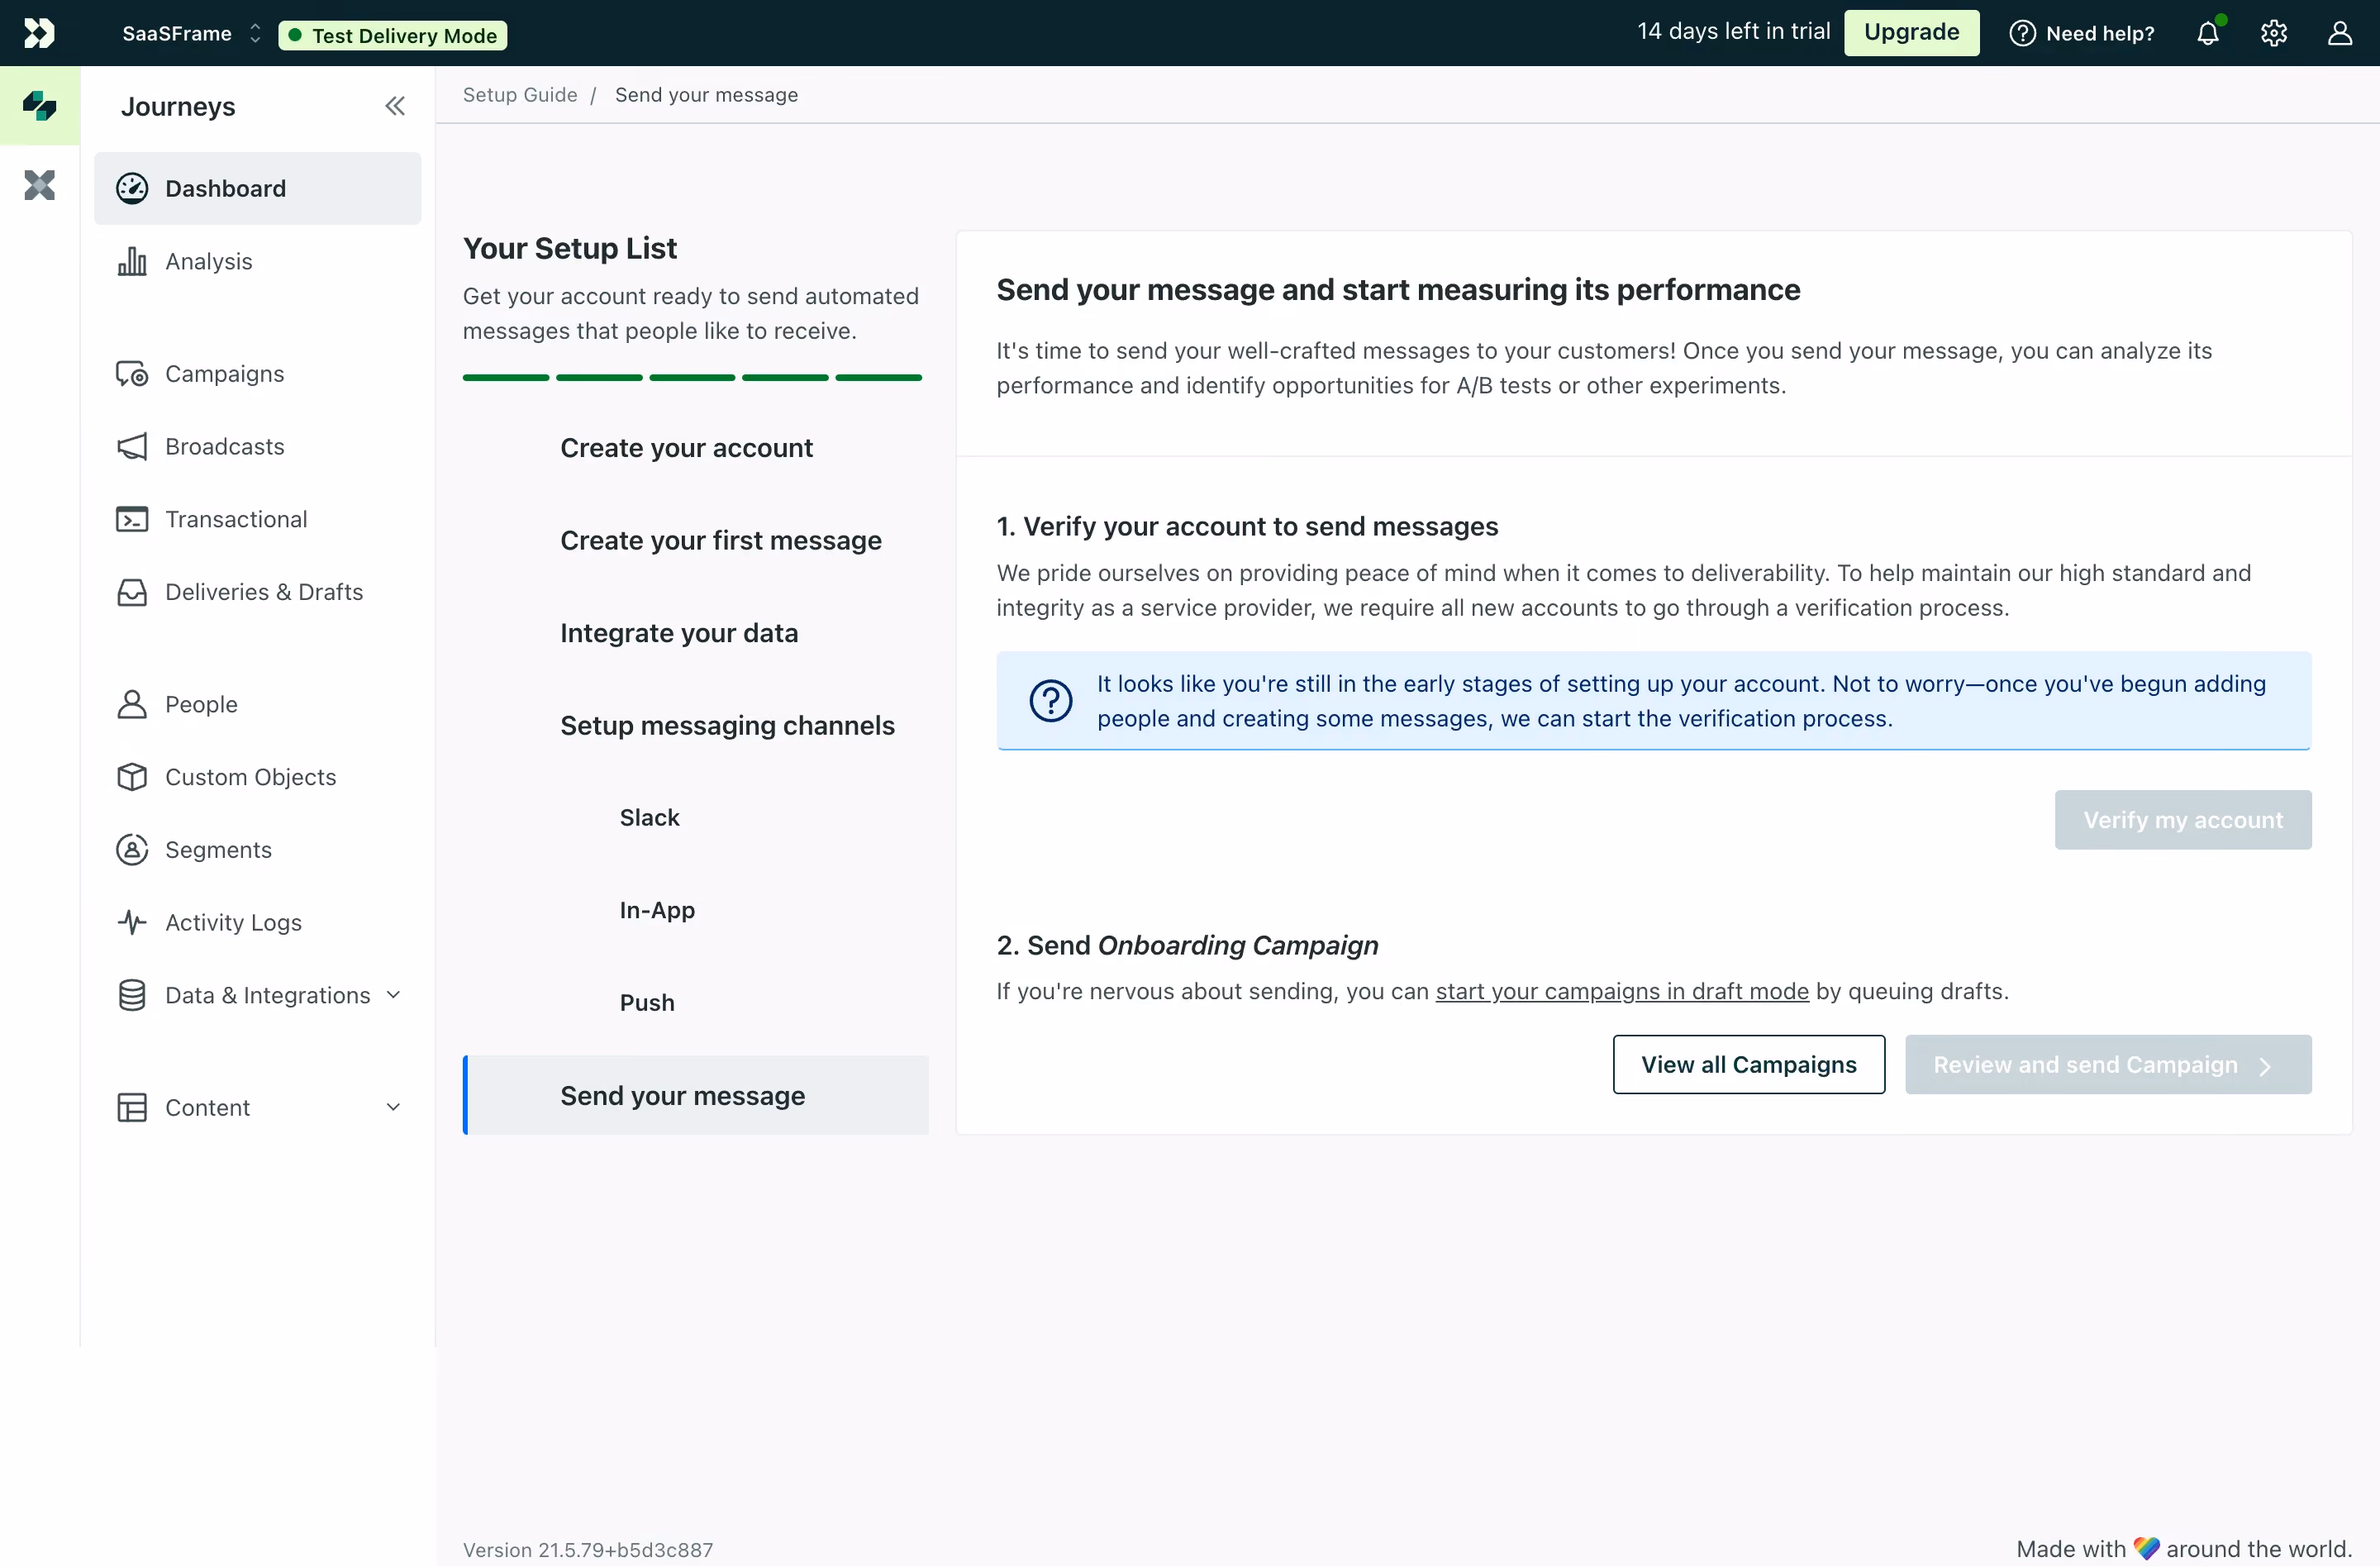
Task: Open Activity Logs page
Action: coord(257,922)
